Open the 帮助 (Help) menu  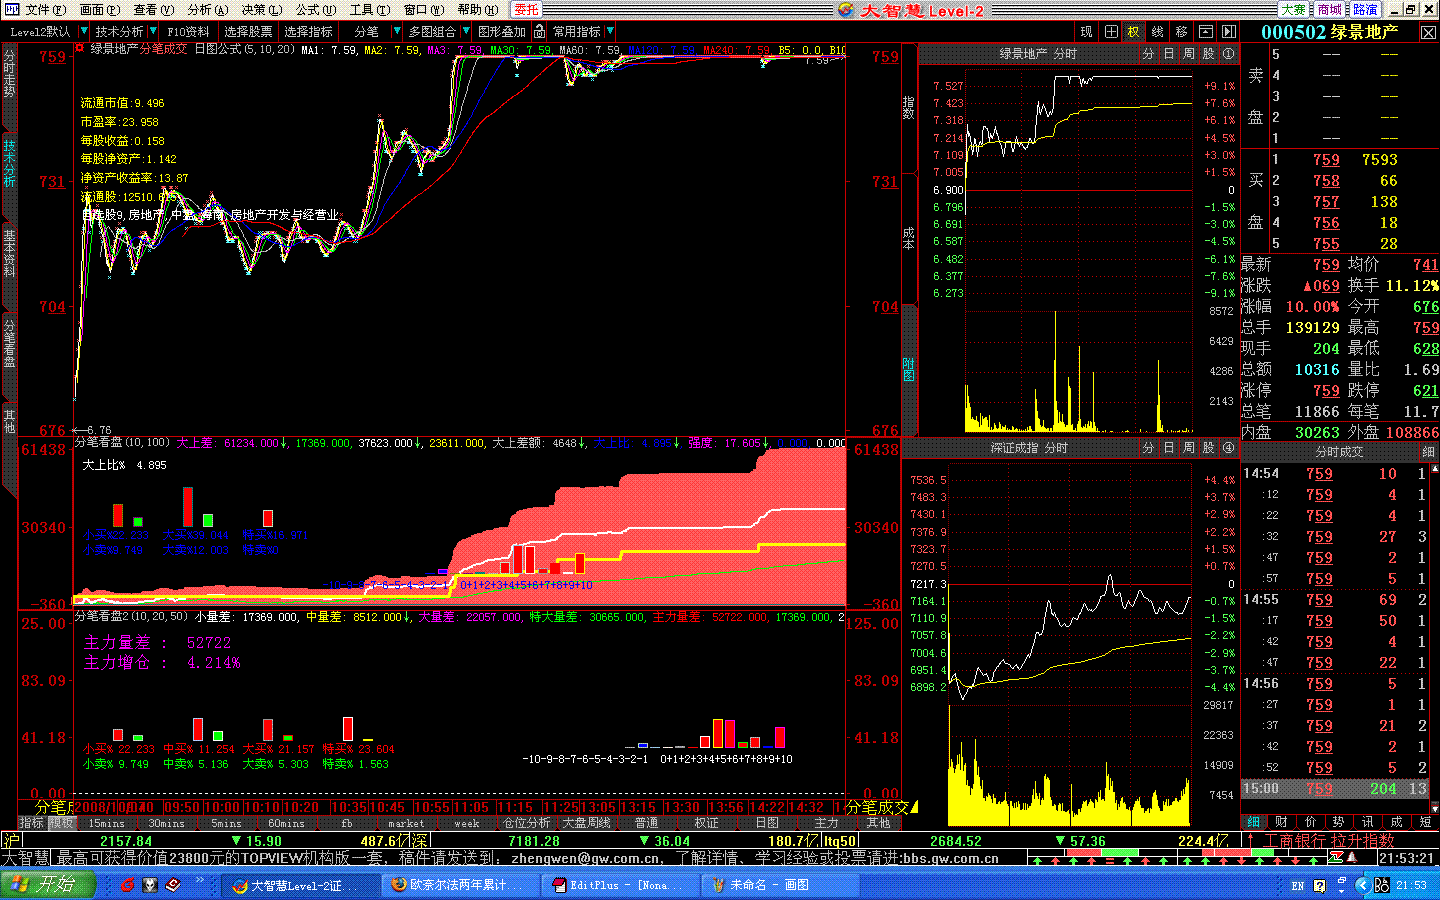click(477, 10)
